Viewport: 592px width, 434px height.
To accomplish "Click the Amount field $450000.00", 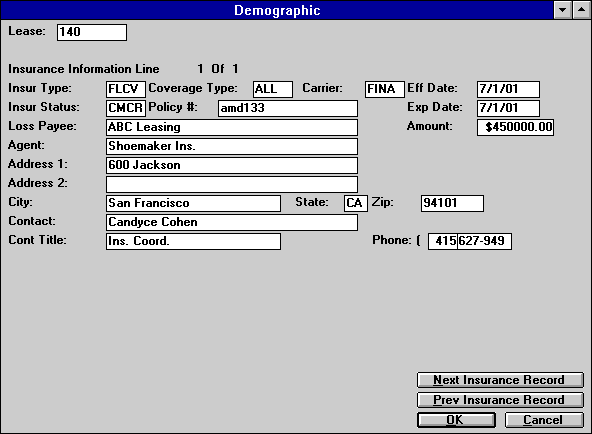I will [x=515, y=127].
